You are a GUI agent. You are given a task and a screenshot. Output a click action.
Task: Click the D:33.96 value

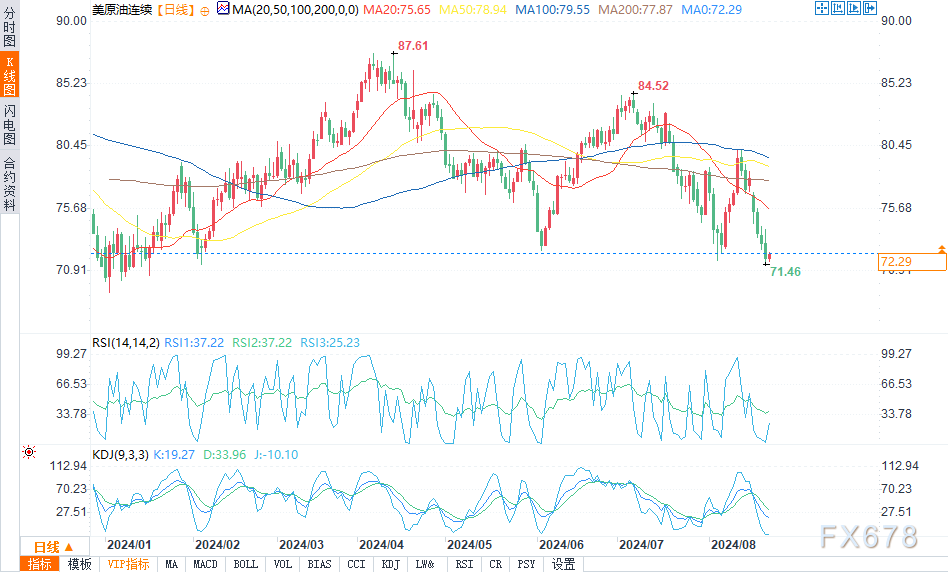tap(225, 455)
